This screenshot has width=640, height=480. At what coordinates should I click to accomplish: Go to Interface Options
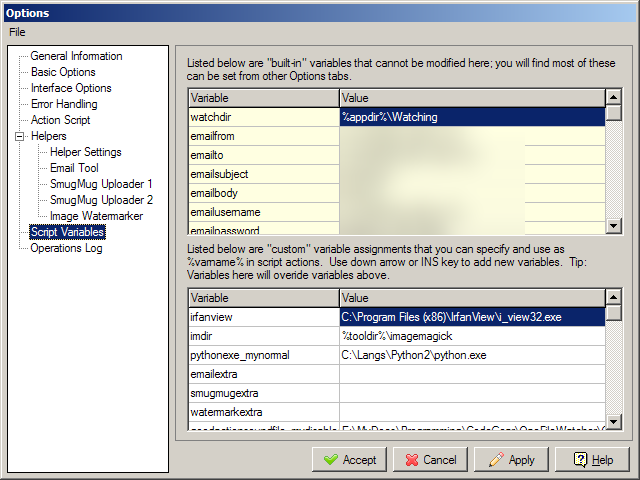tap(71, 88)
